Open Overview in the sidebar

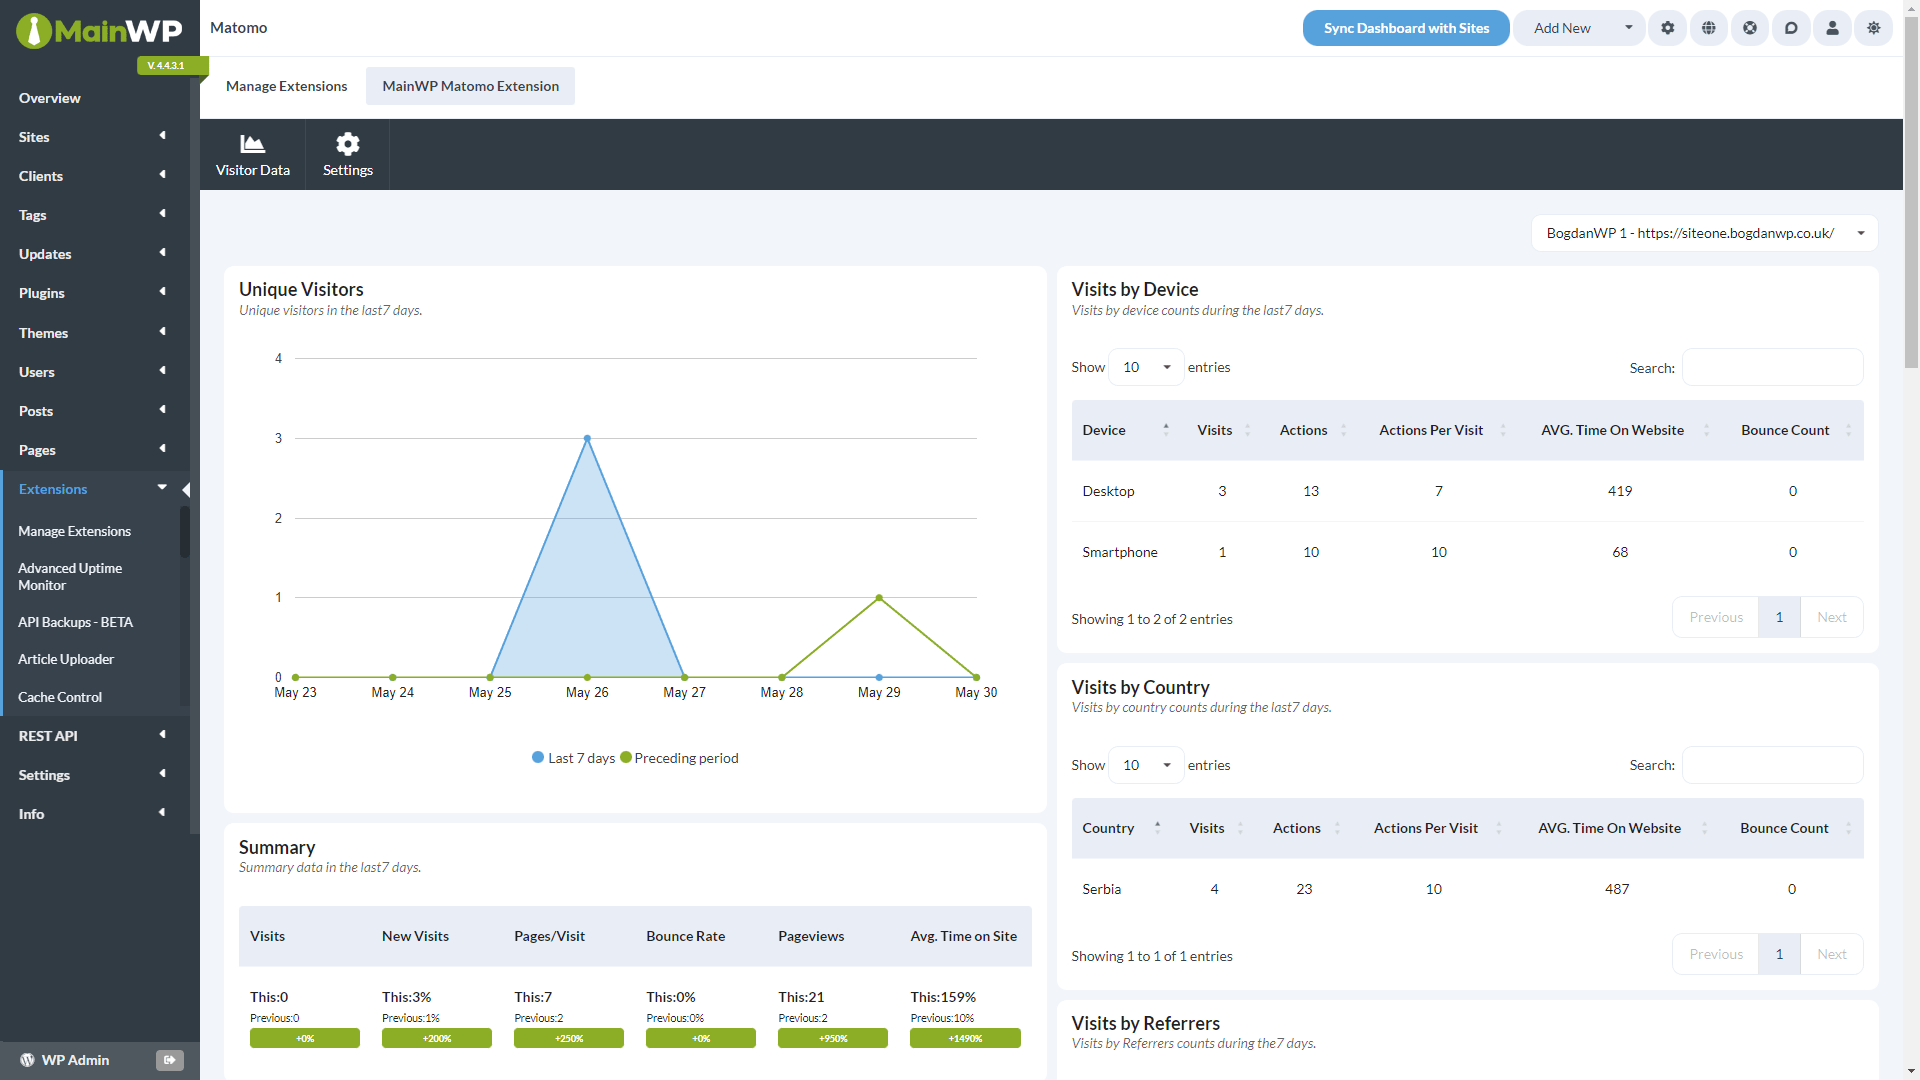click(49, 98)
